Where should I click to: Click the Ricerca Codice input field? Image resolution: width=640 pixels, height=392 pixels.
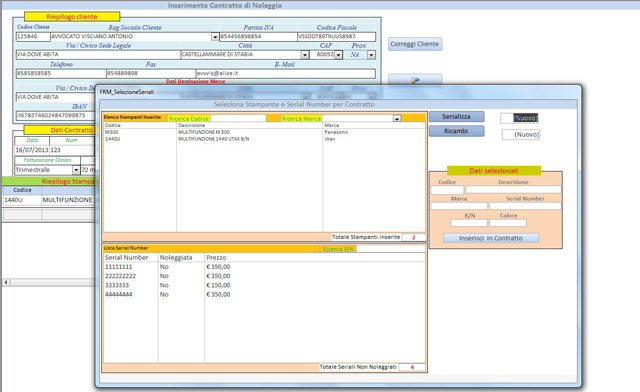pyautogui.click(x=238, y=118)
